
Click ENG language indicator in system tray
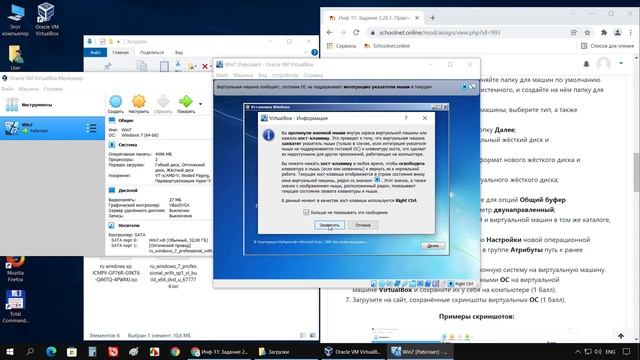coord(610,351)
